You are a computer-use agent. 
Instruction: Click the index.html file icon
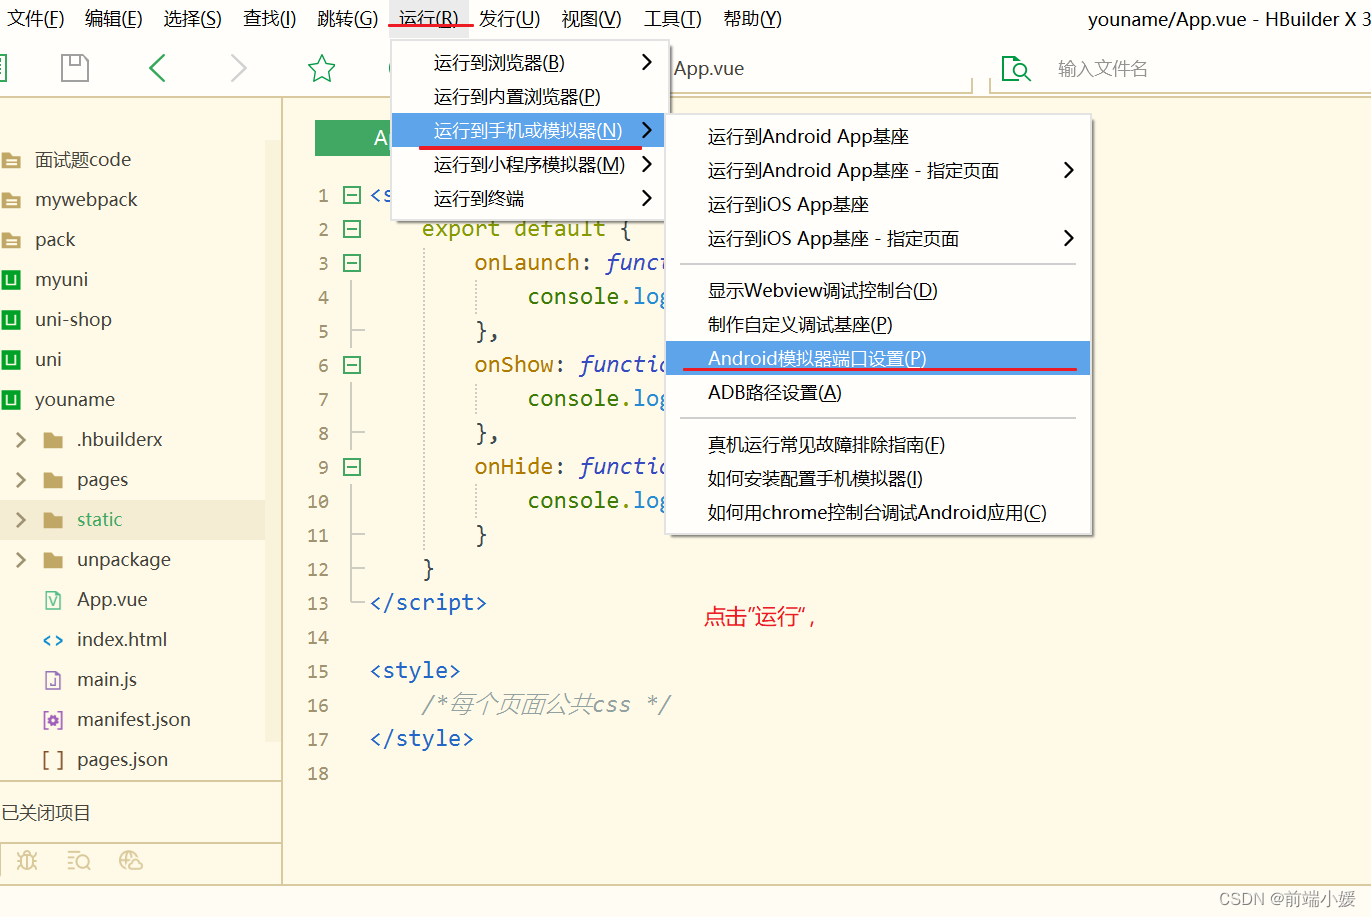point(53,640)
